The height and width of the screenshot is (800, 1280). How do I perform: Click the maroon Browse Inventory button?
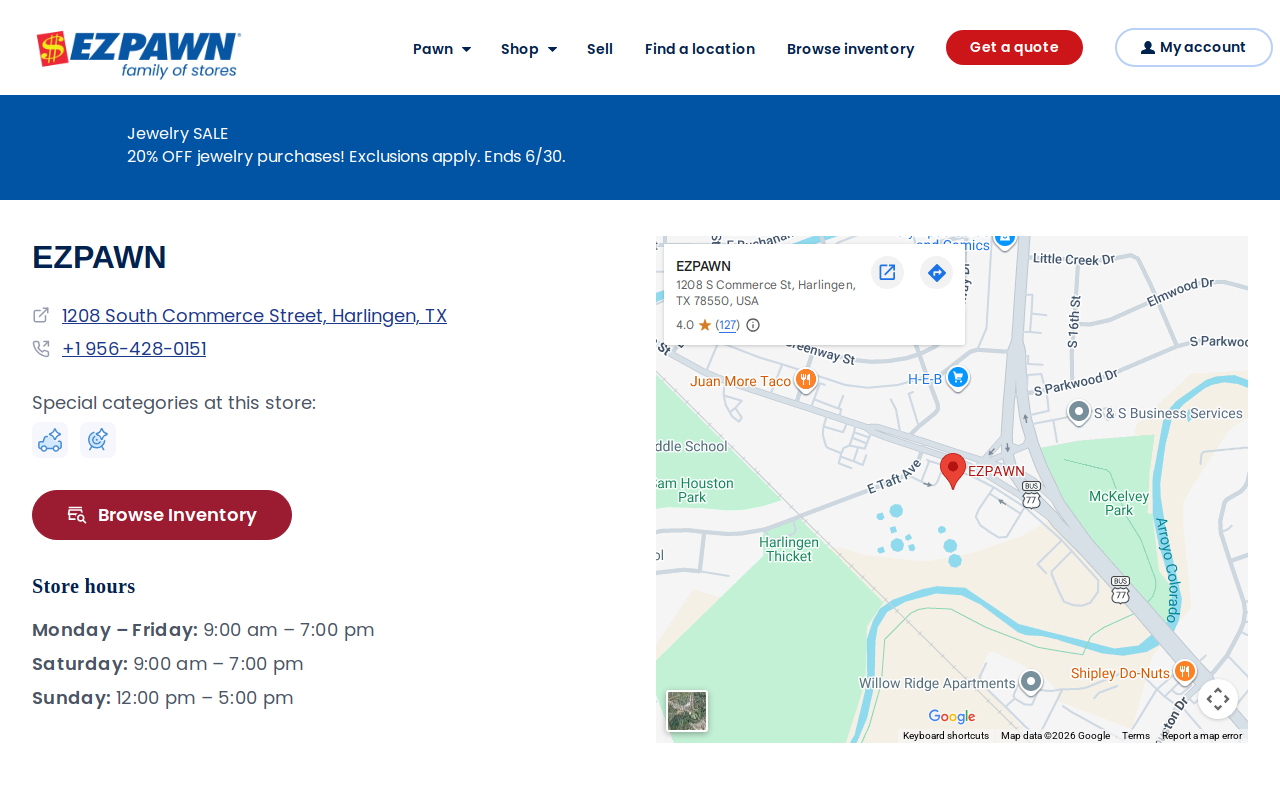click(162, 515)
